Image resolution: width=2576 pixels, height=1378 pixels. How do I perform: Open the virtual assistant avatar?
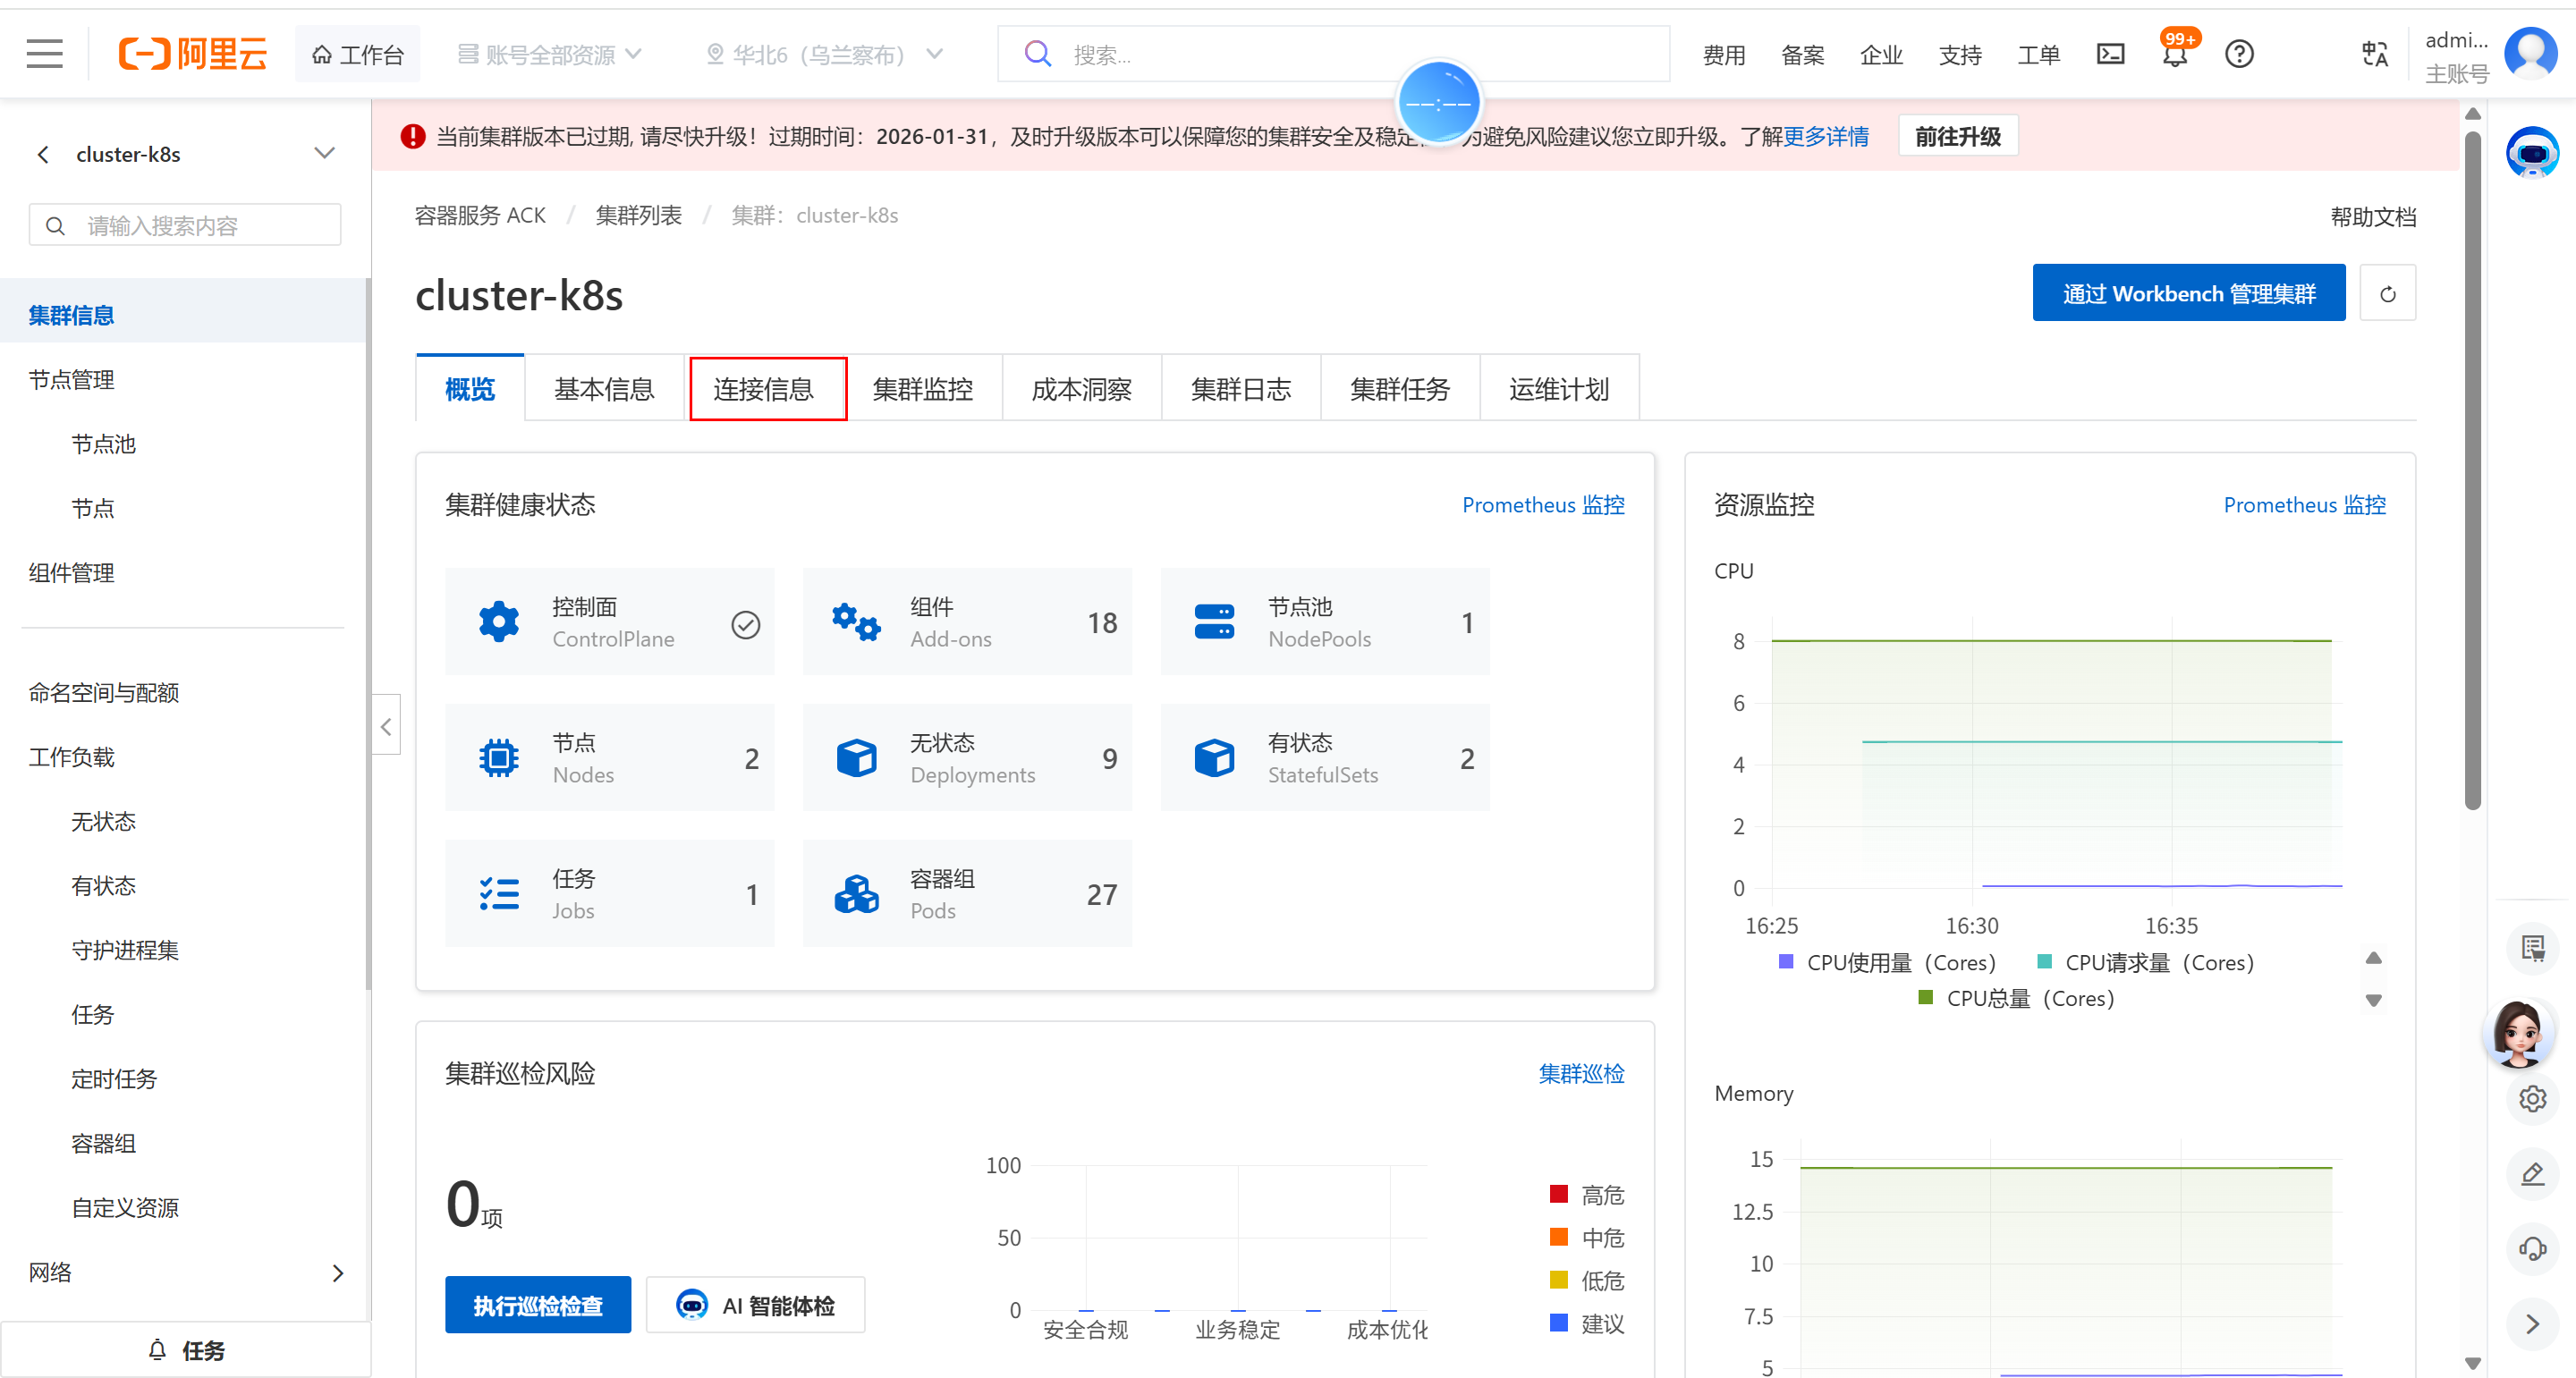click(x=2517, y=1033)
